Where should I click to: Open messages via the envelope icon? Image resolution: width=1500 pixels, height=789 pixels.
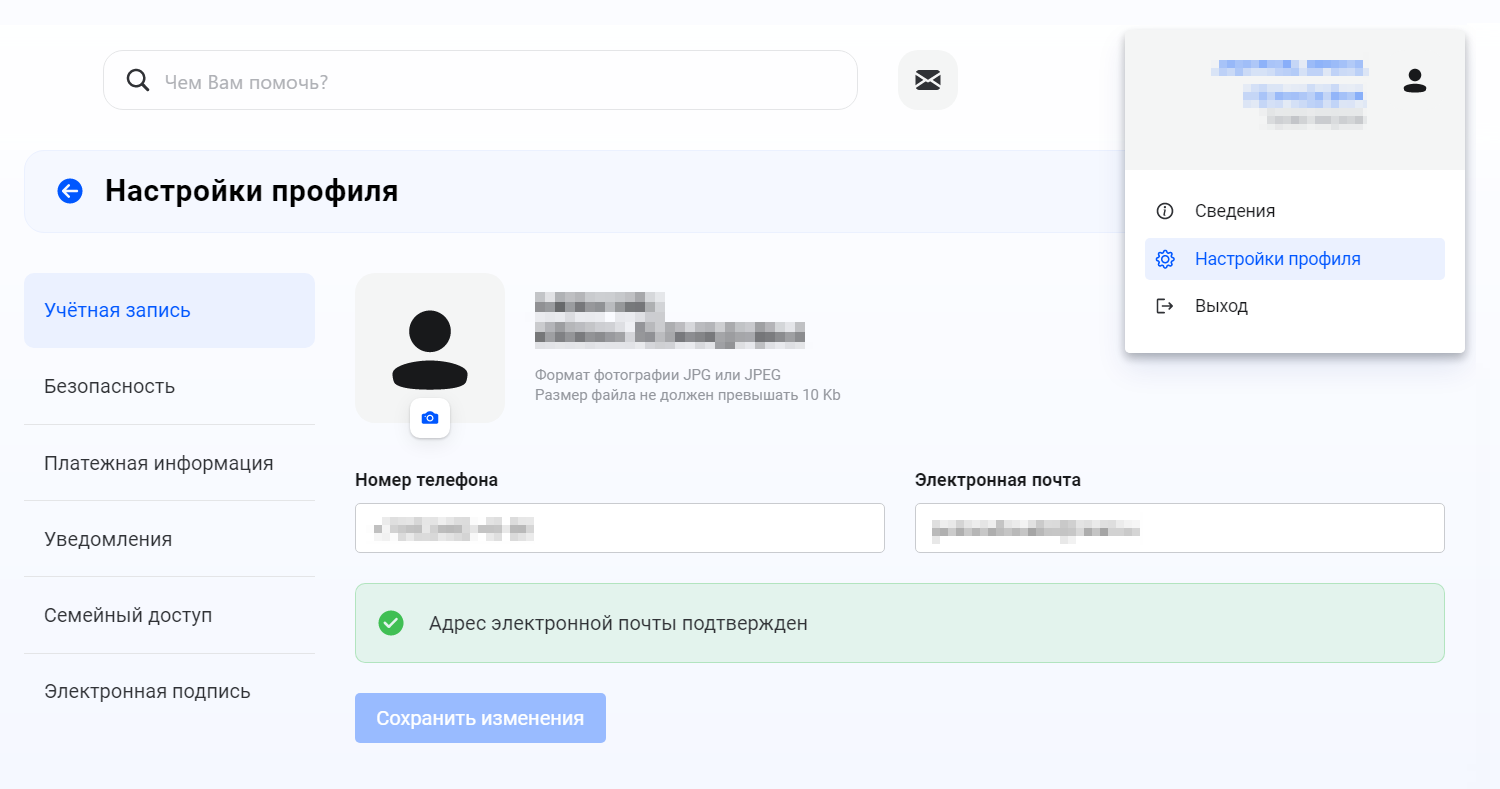[928, 80]
